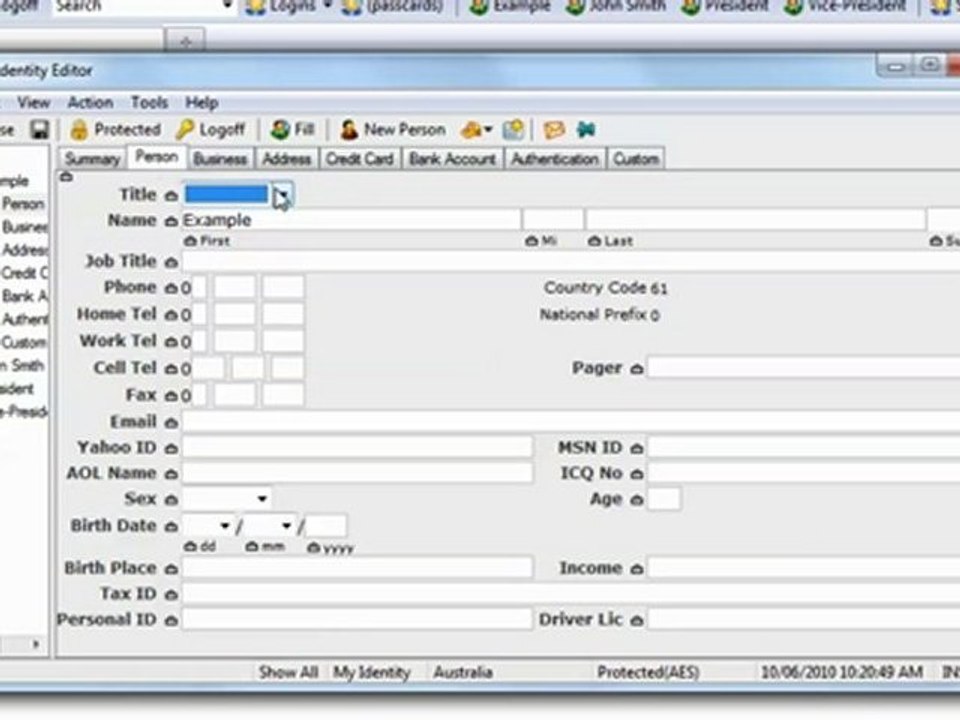Viewport: 960px width, 720px height.
Task: Click the President button in top toolbar
Action: pyautogui.click(x=726, y=6)
